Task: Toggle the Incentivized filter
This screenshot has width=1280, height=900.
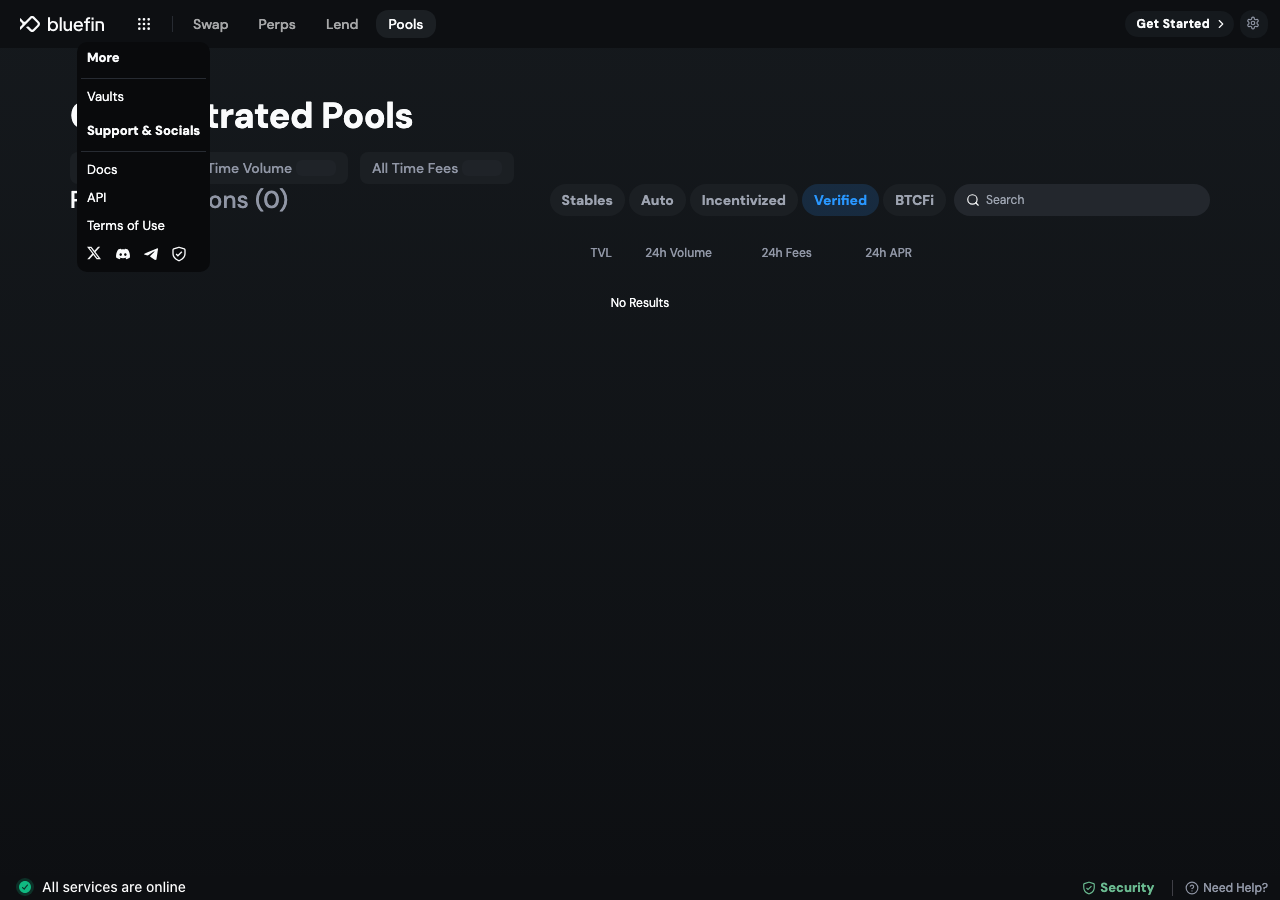Action: 744,200
